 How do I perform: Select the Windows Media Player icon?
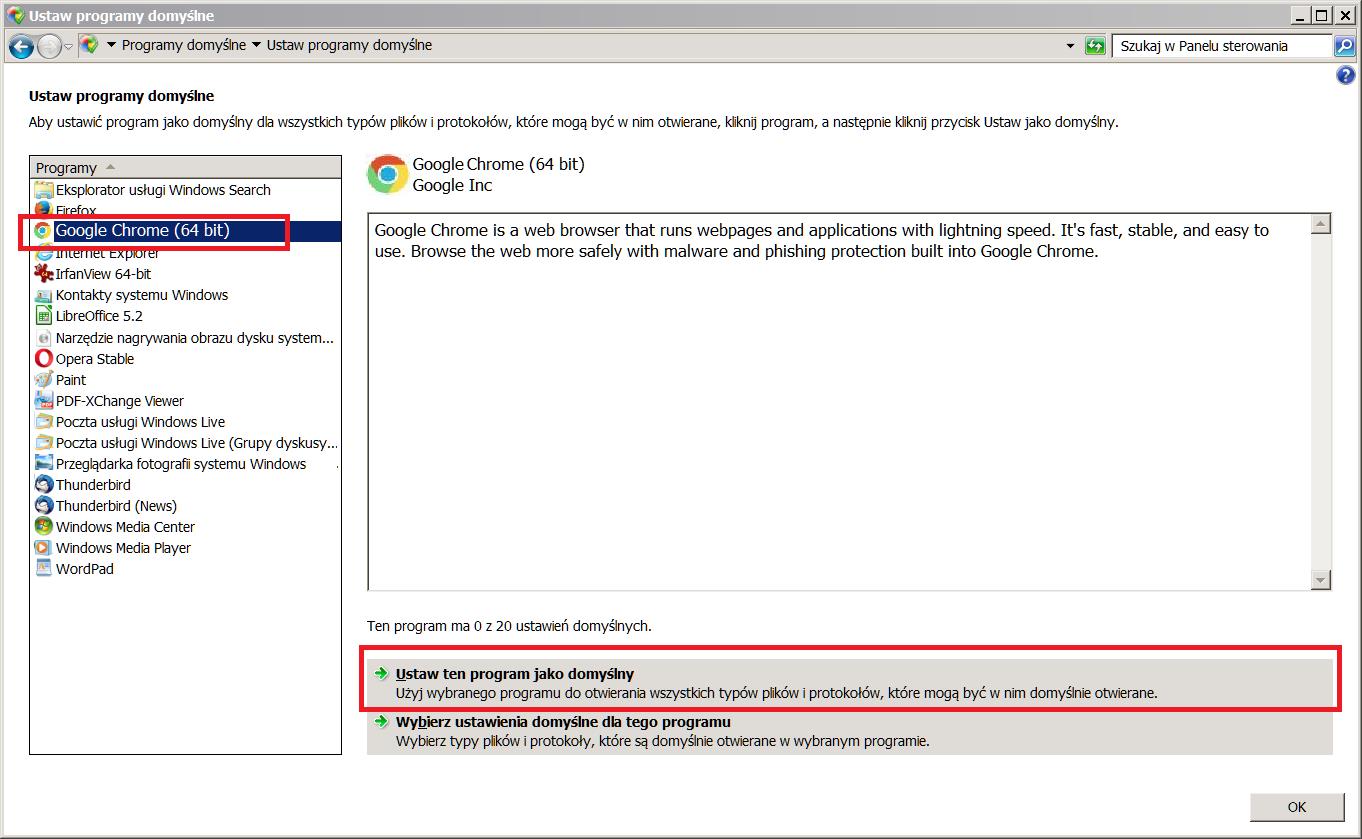point(43,548)
